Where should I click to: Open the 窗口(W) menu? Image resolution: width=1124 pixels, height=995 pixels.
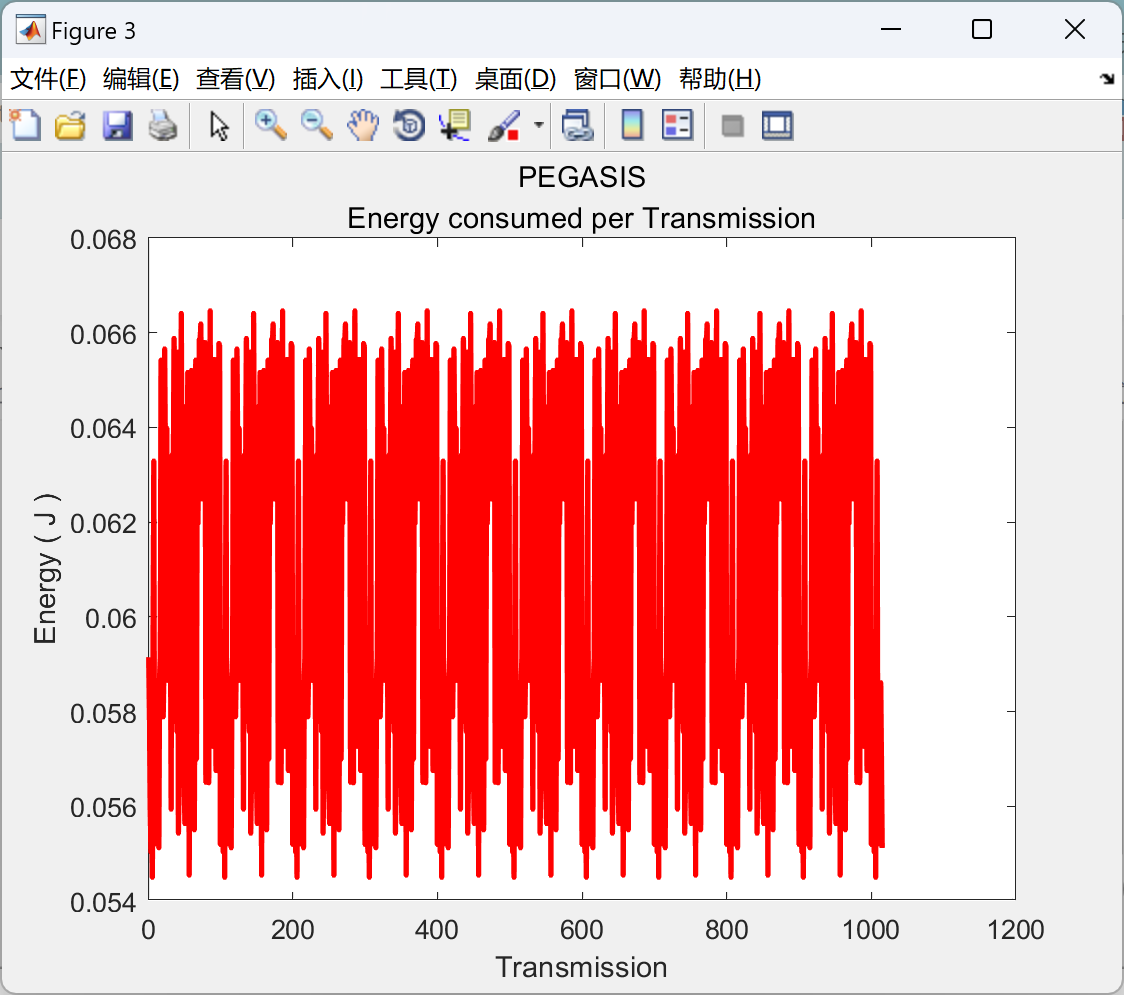pos(617,79)
